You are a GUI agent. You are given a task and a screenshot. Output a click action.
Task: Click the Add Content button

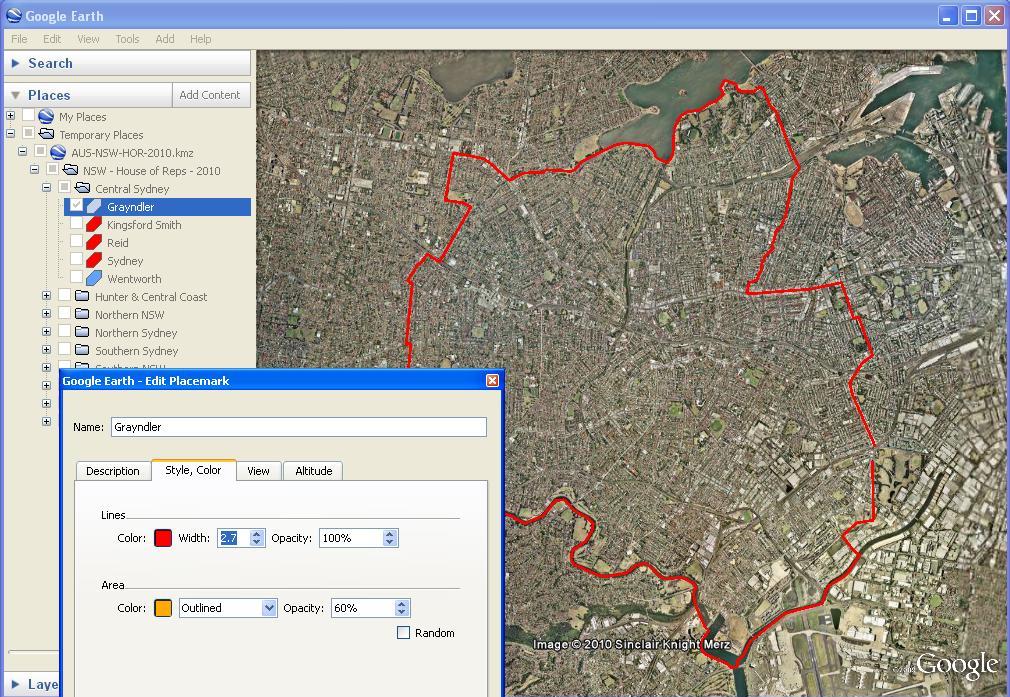point(210,95)
